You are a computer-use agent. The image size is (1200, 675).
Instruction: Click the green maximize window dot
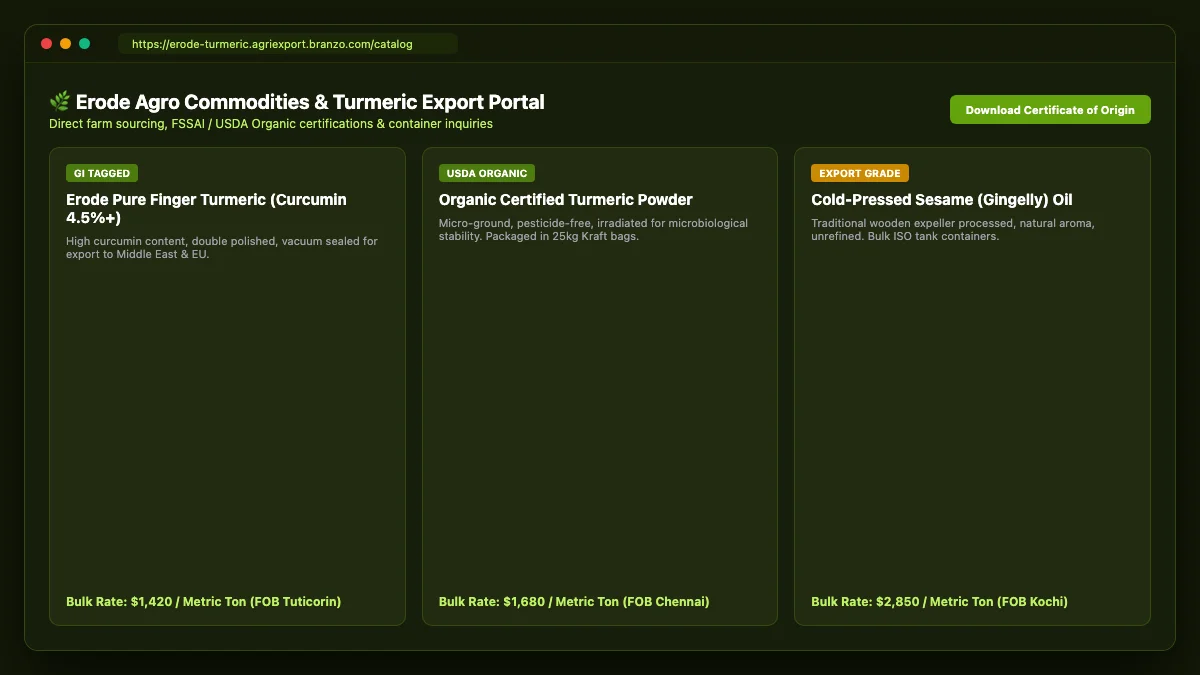(x=84, y=44)
